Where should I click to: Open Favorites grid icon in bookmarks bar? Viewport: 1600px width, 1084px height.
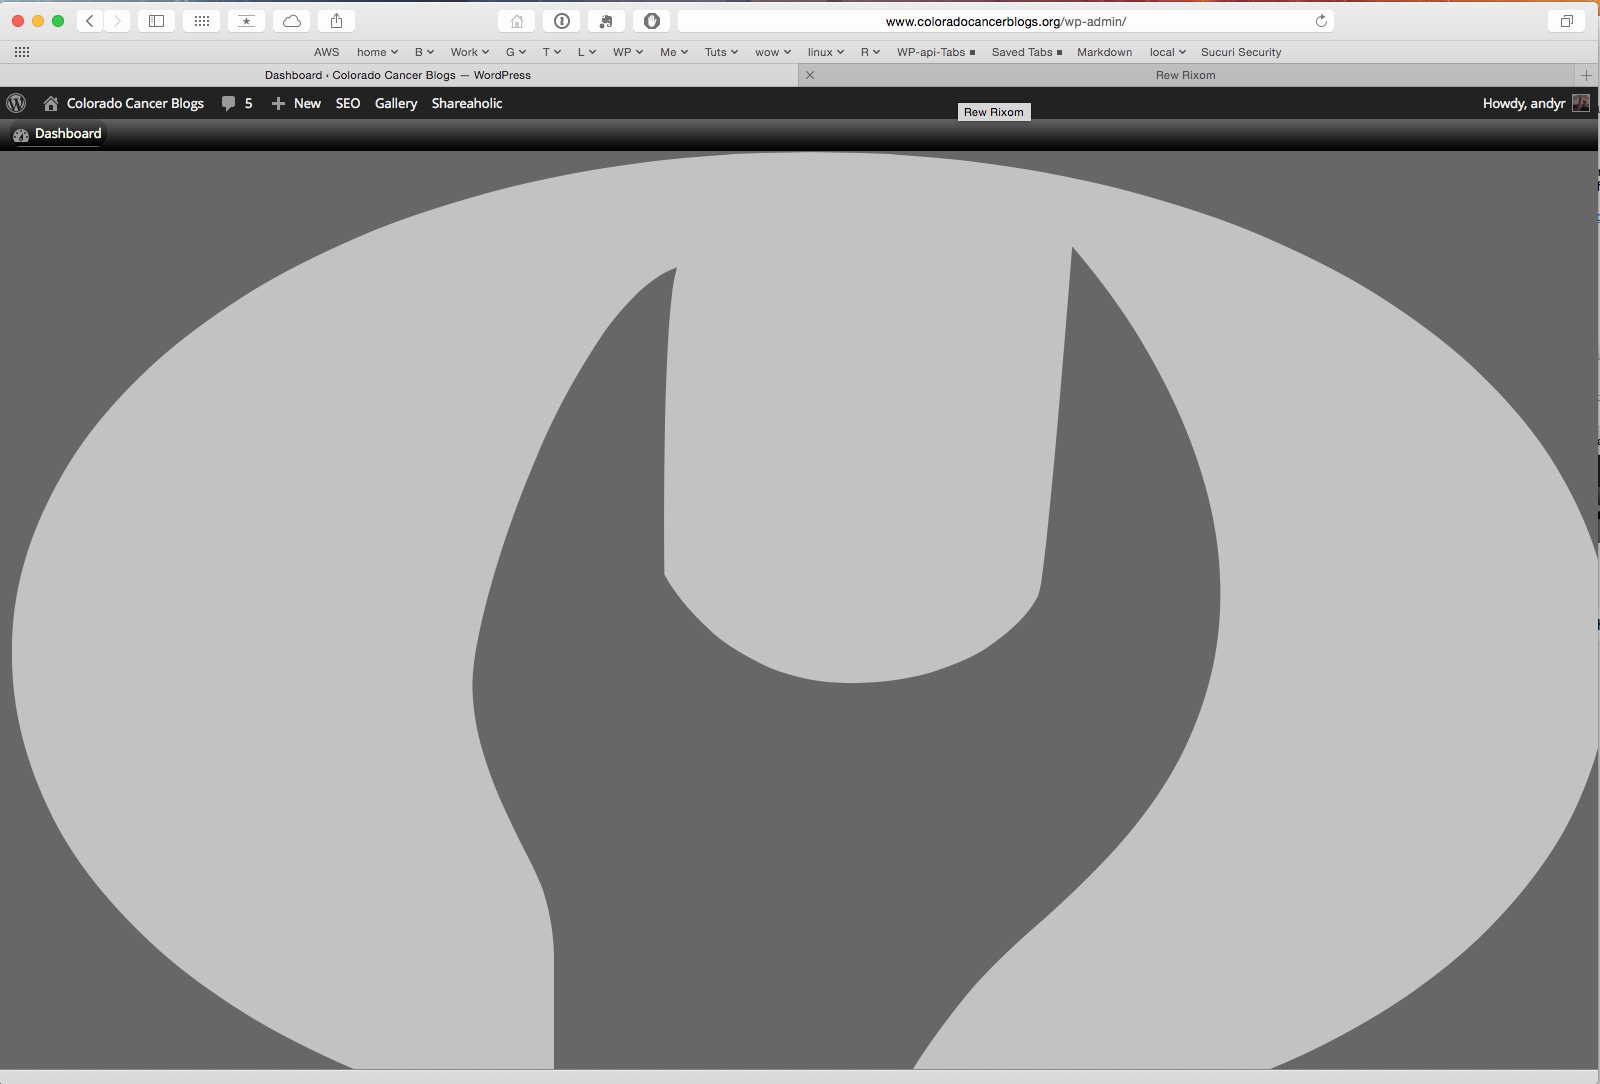click(22, 52)
